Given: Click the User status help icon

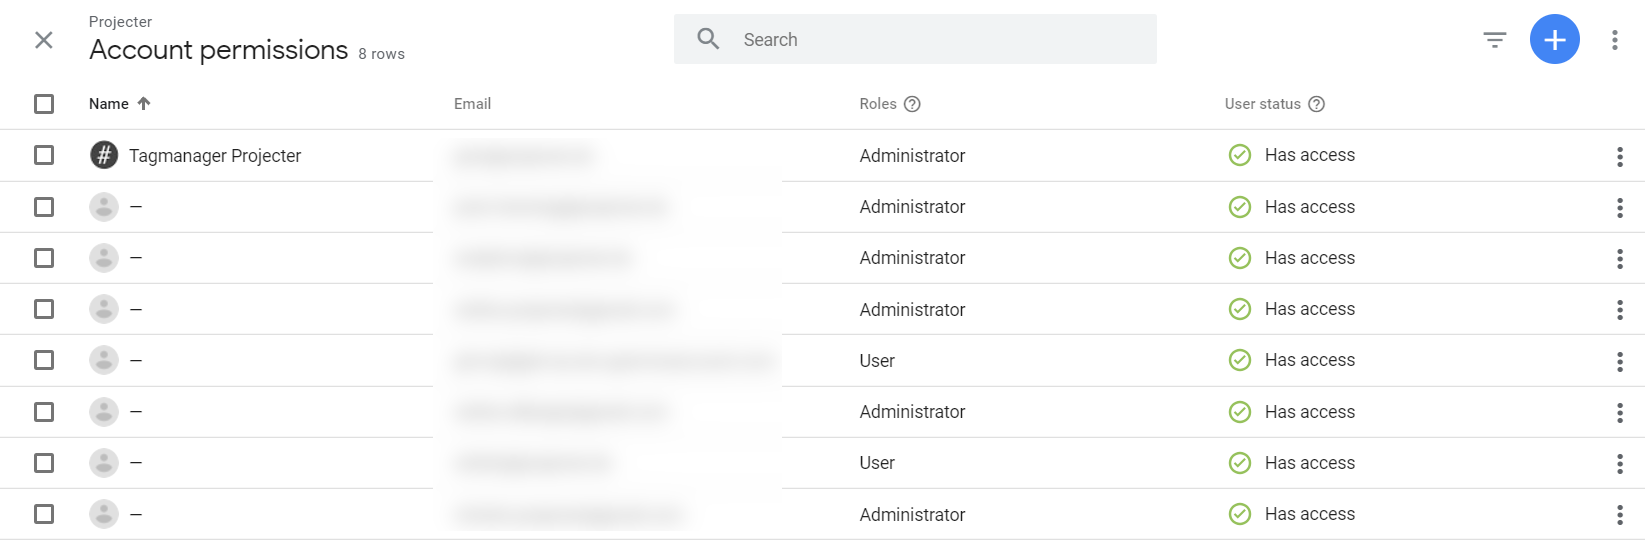Looking at the screenshot, I should coord(1317,104).
